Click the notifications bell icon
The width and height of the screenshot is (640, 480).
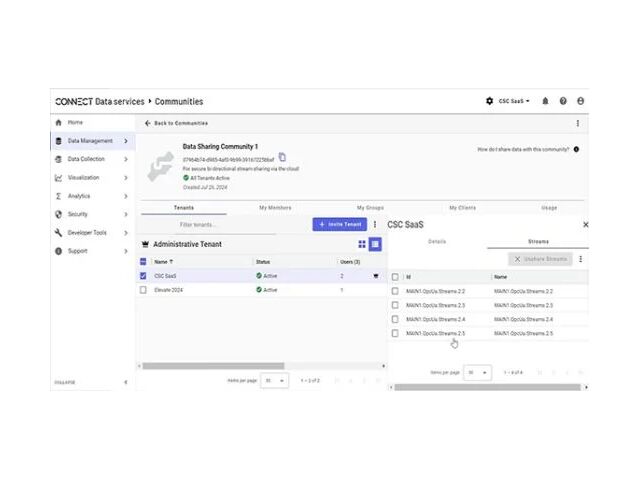pos(545,101)
